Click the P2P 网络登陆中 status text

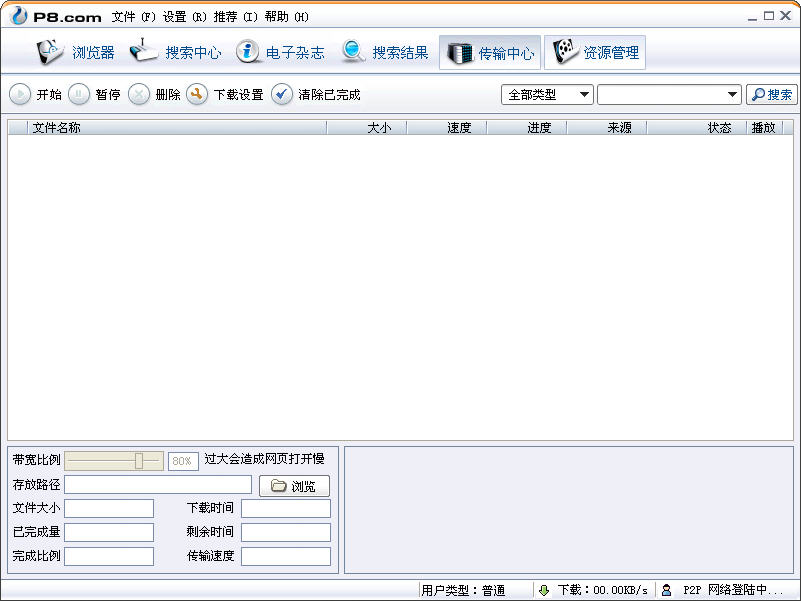(x=734, y=590)
